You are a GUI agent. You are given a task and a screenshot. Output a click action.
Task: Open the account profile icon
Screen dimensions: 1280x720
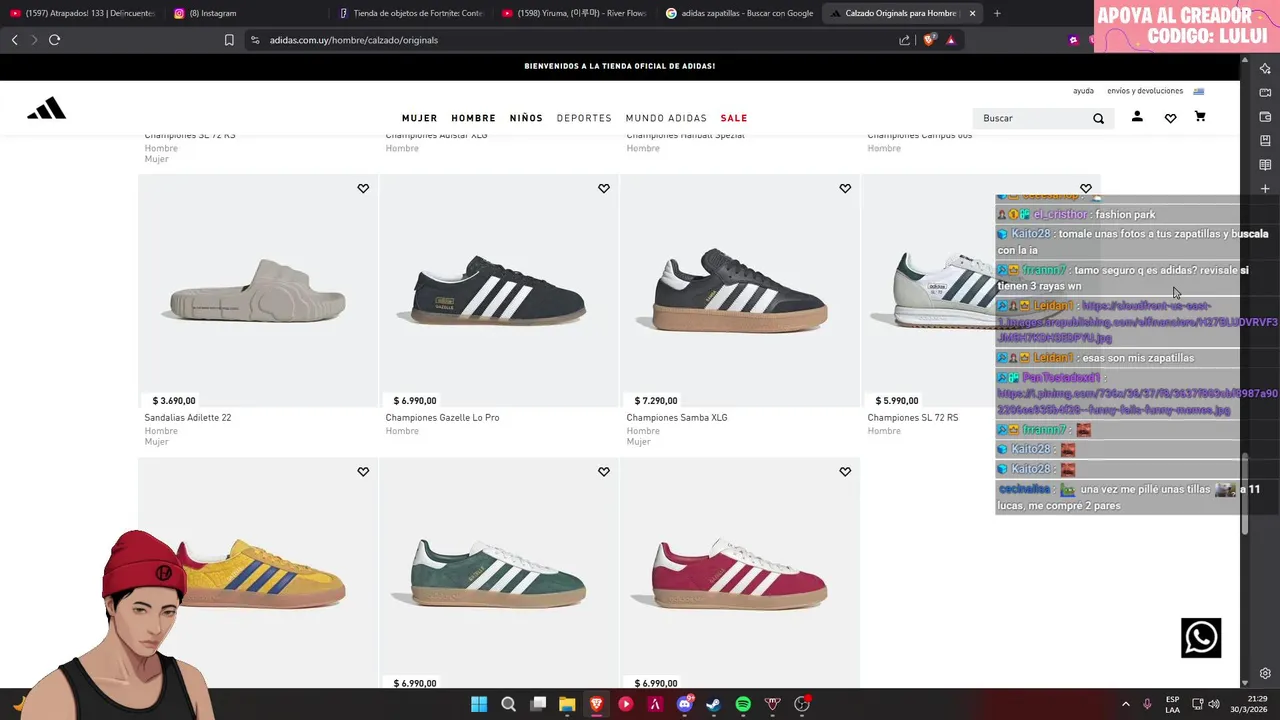pos(1137,117)
